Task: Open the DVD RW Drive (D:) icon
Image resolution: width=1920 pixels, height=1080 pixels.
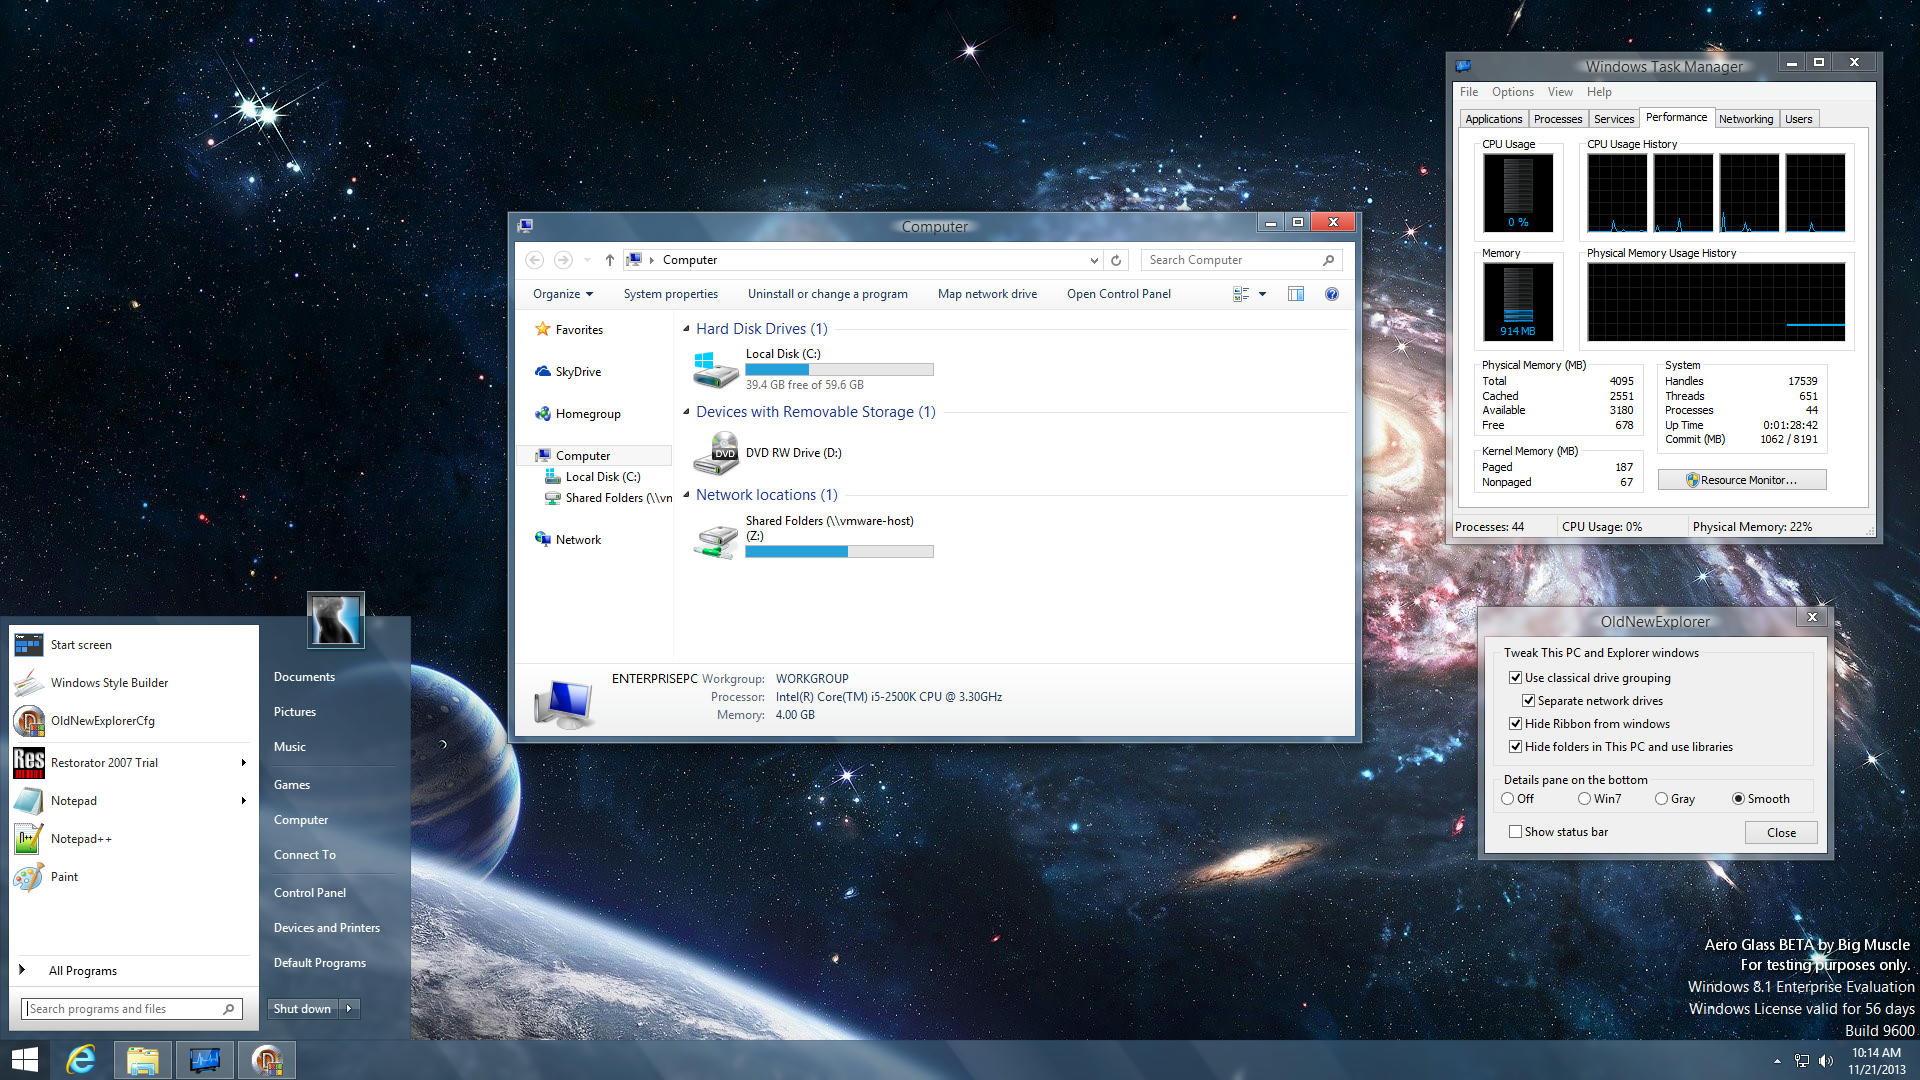Action: [x=716, y=453]
